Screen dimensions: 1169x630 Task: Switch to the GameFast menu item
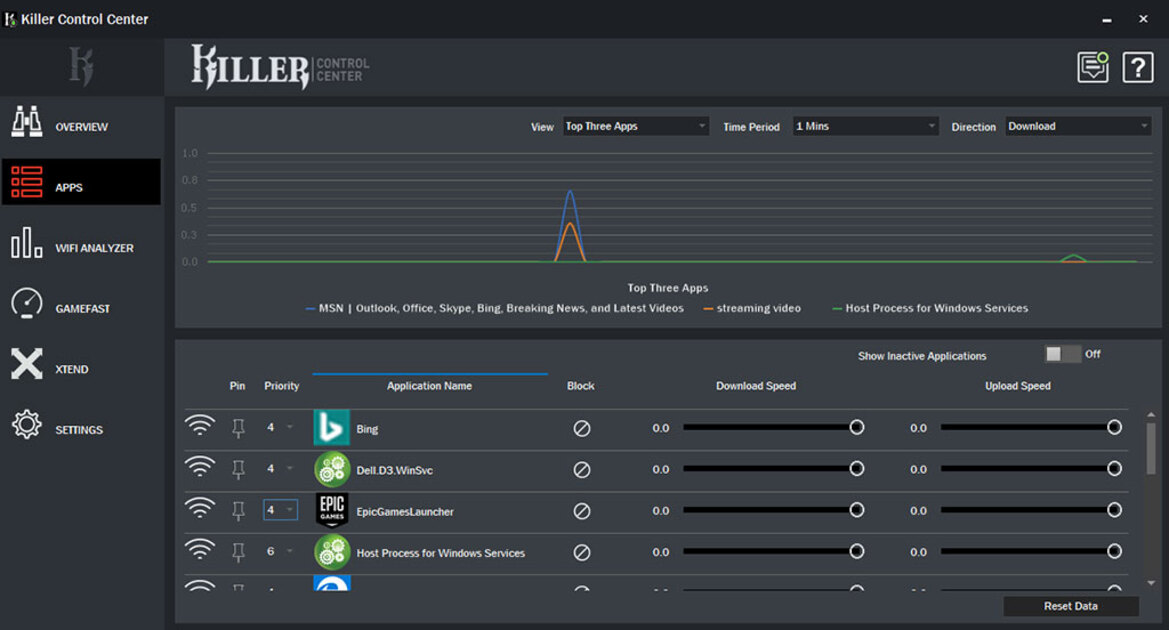[x=82, y=309]
